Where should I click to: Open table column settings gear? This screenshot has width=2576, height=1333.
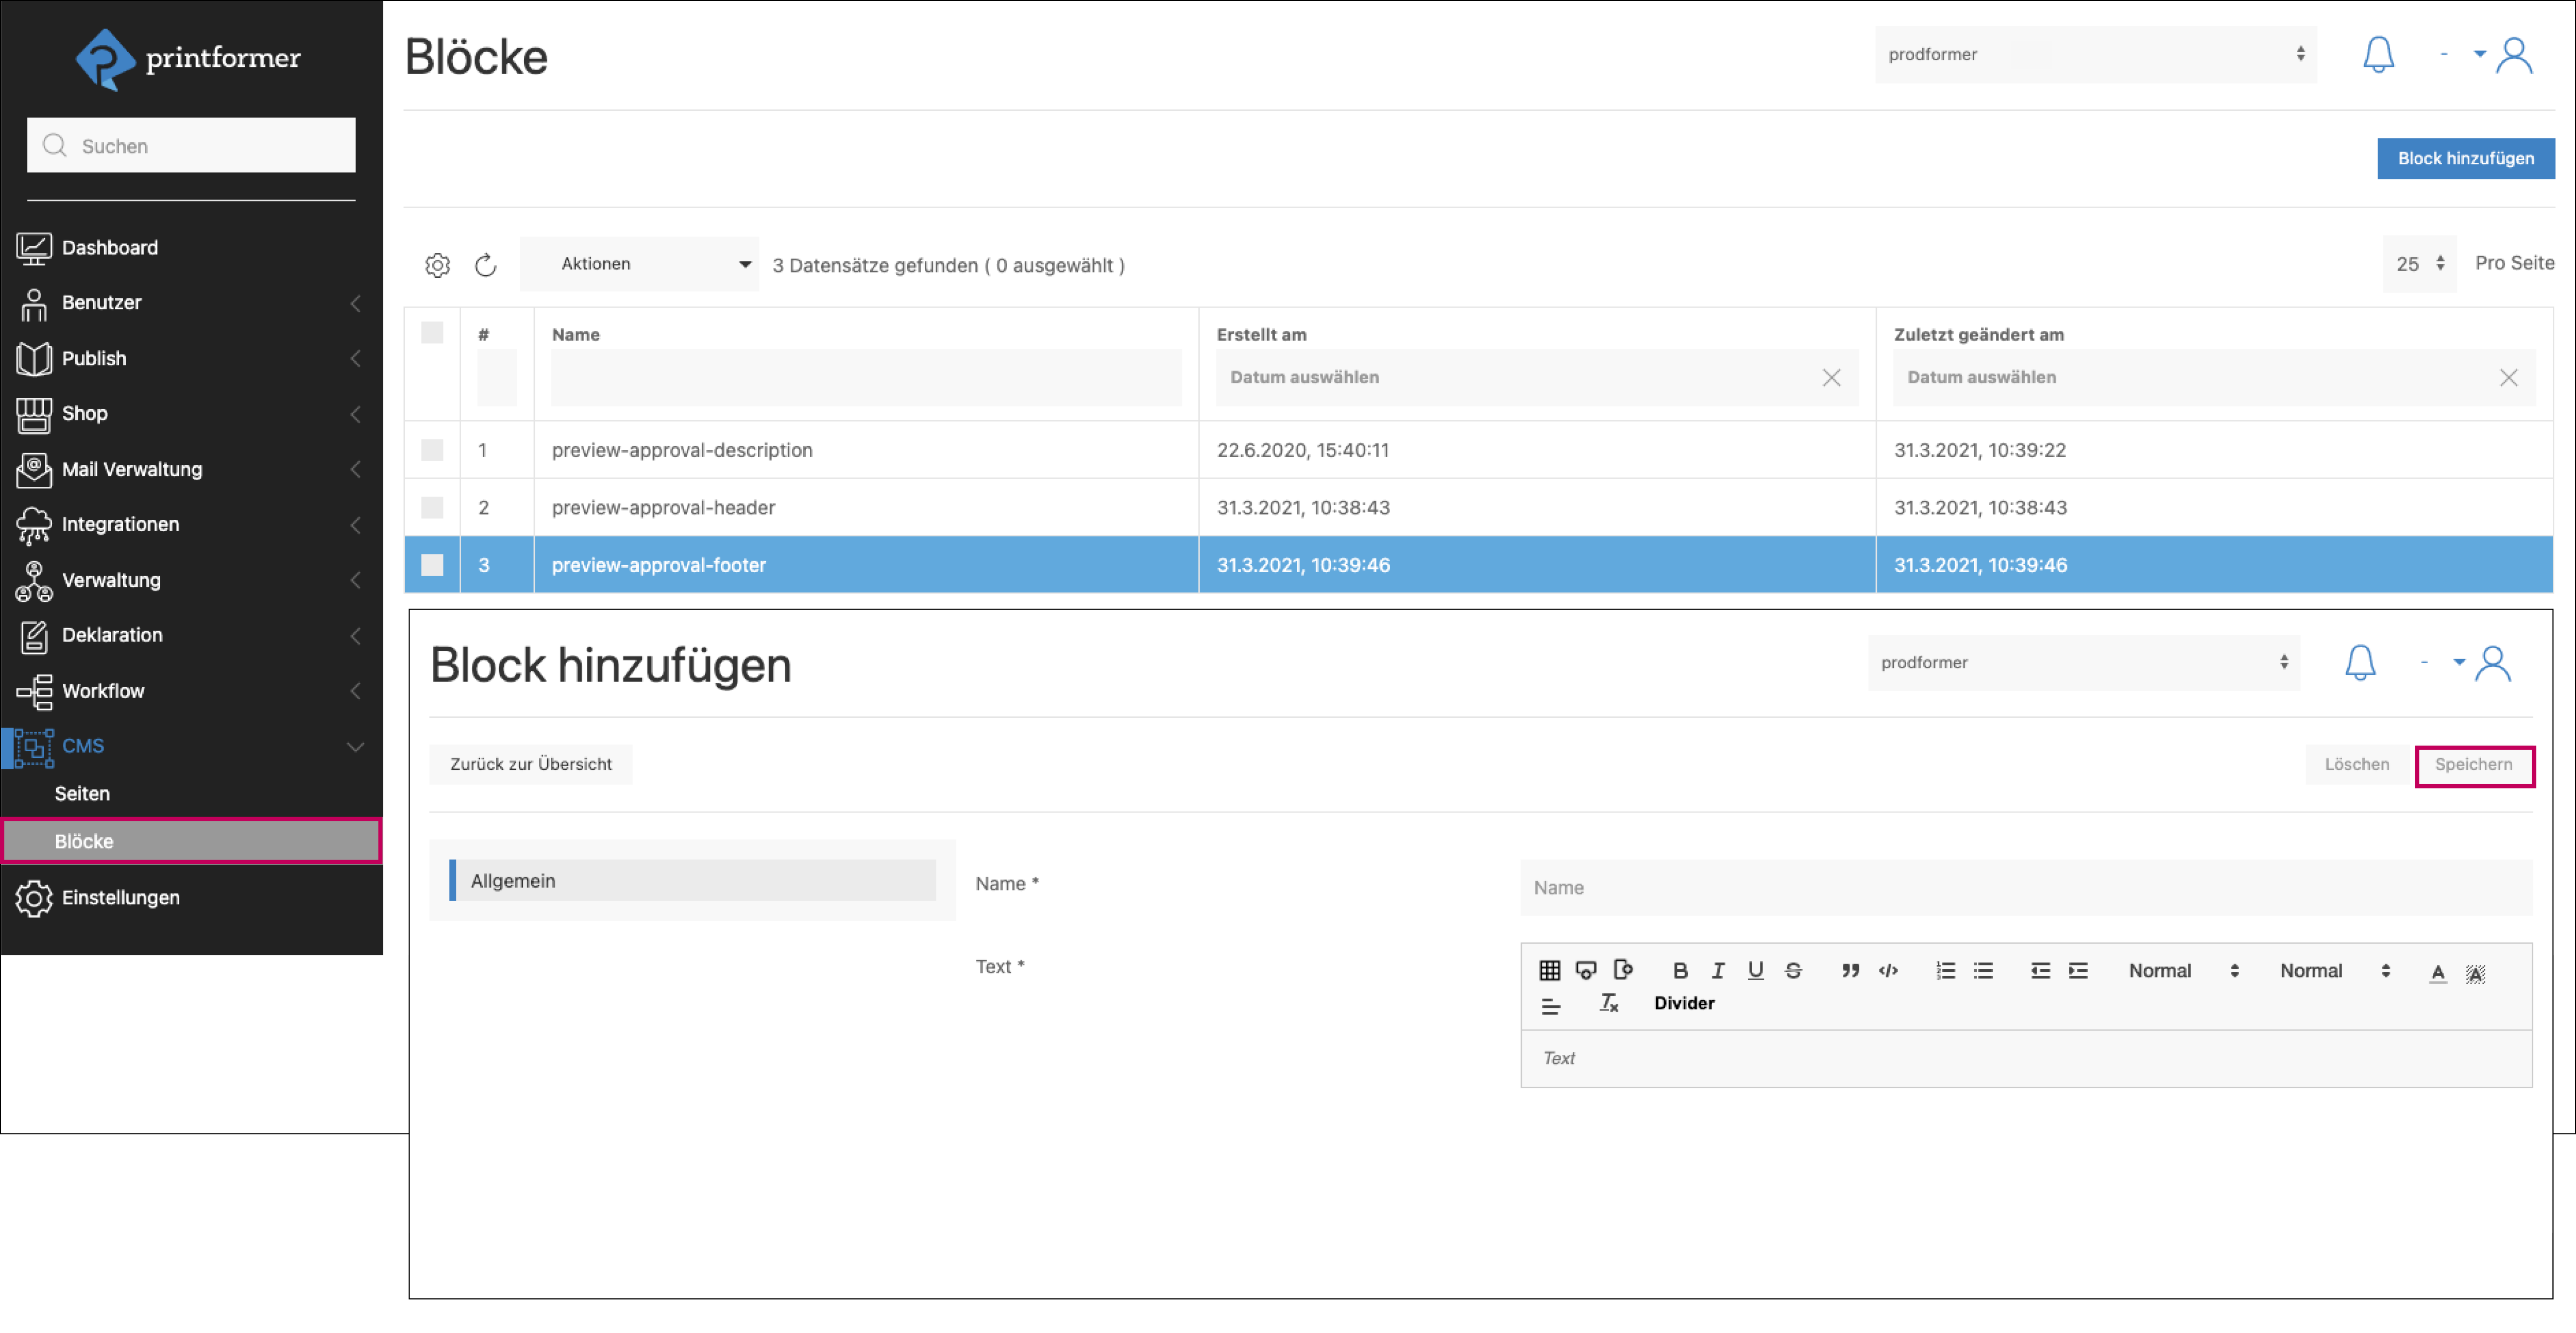click(x=437, y=265)
